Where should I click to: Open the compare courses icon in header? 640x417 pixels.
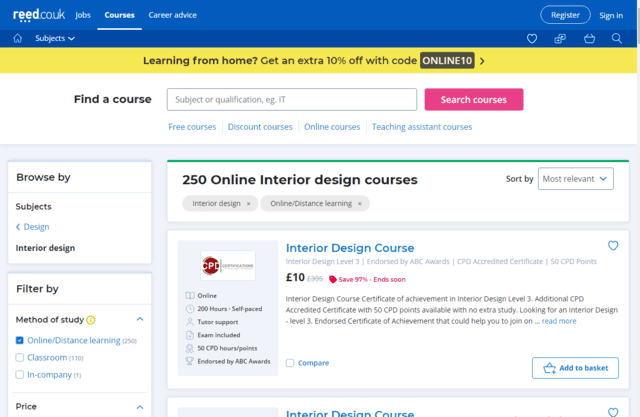pyautogui.click(x=560, y=38)
